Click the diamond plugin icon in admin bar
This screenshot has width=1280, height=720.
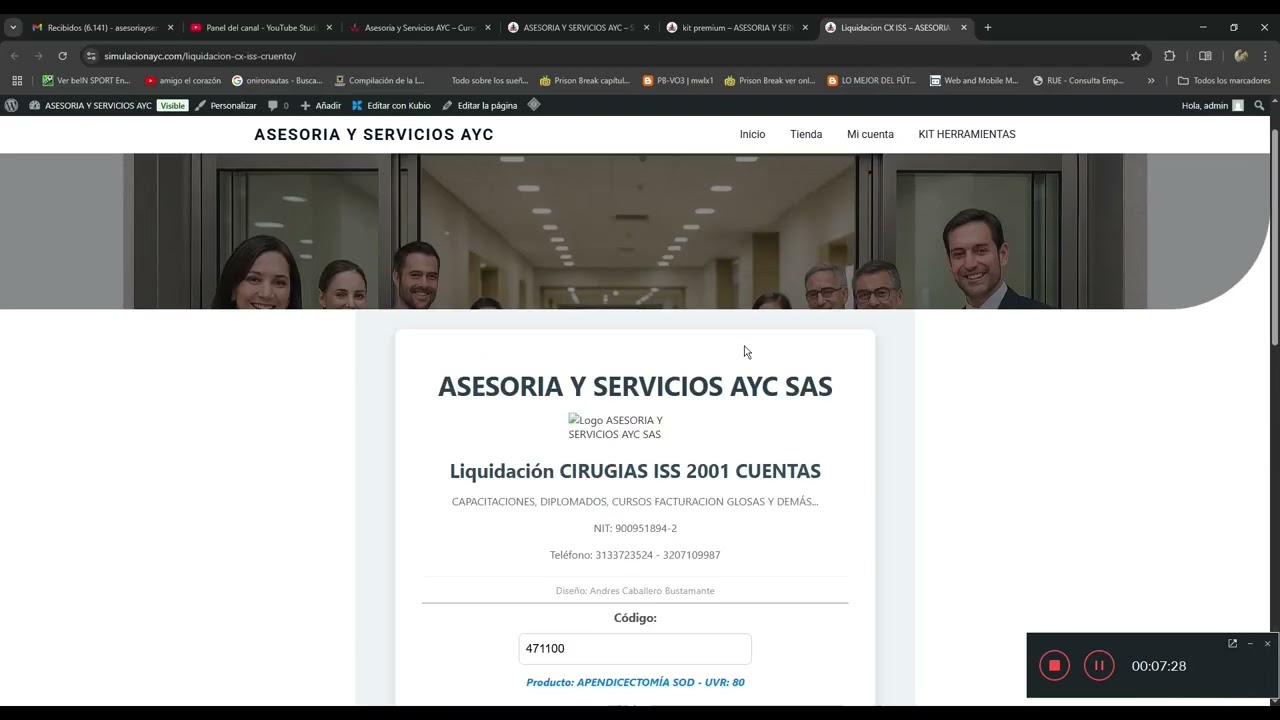pos(534,105)
